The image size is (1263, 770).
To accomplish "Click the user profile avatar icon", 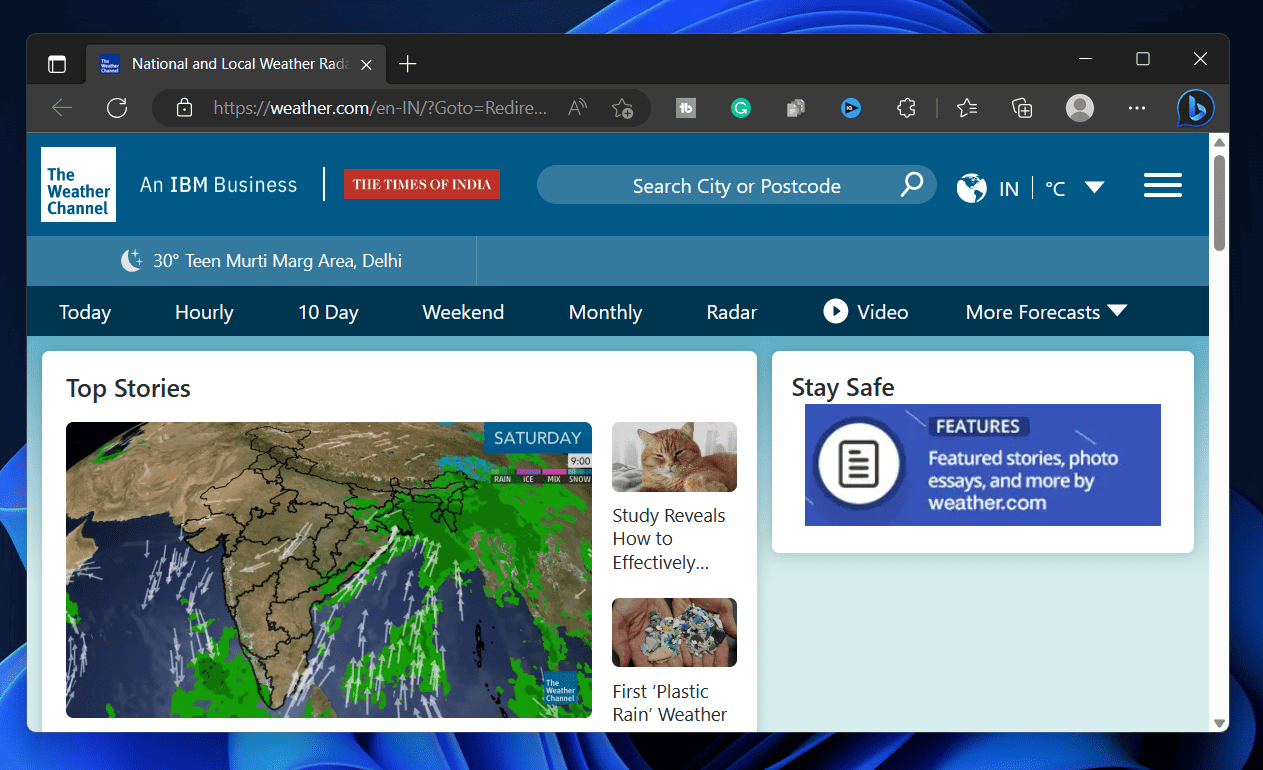I will click(x=1080, y=108).
